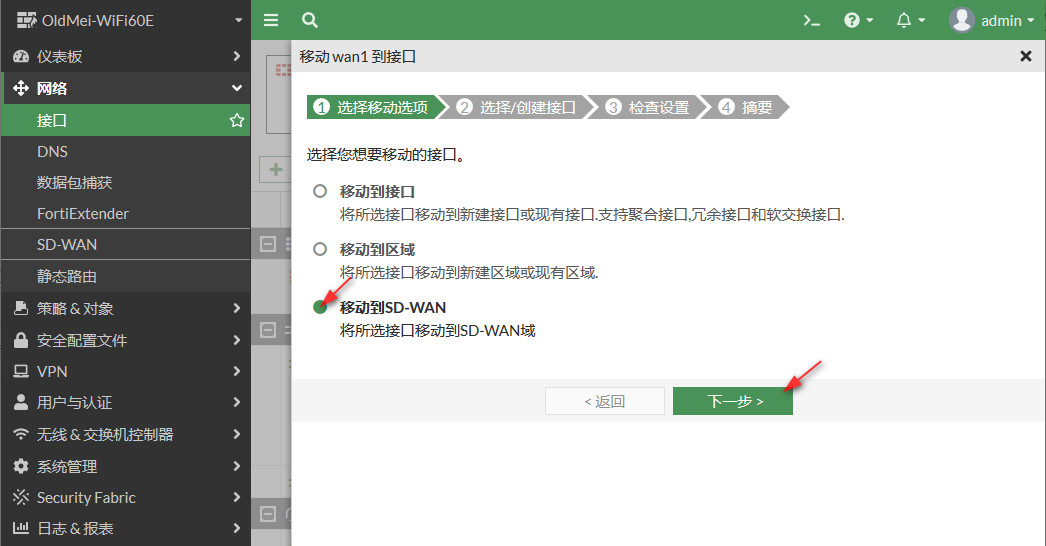Click the 网络 network arrows icon

[21, 88]
